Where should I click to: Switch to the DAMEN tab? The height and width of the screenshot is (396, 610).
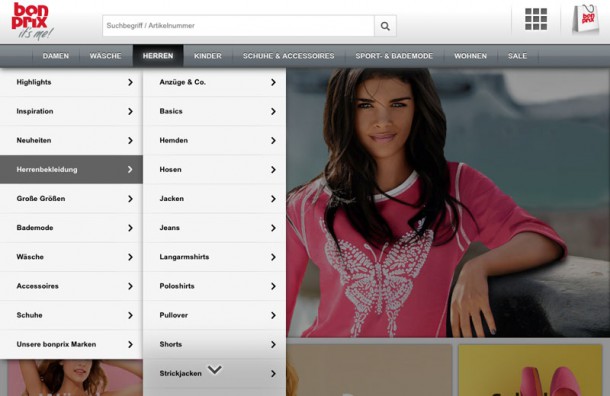point(56,56)
